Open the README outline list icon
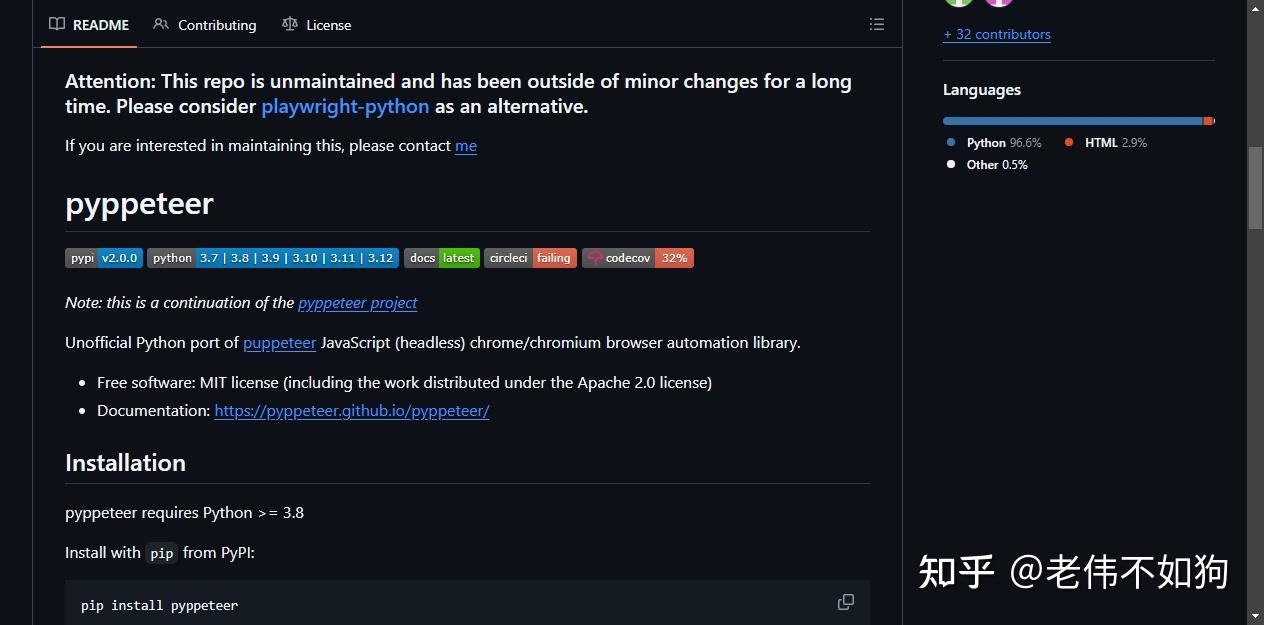 tap(877, 24)
